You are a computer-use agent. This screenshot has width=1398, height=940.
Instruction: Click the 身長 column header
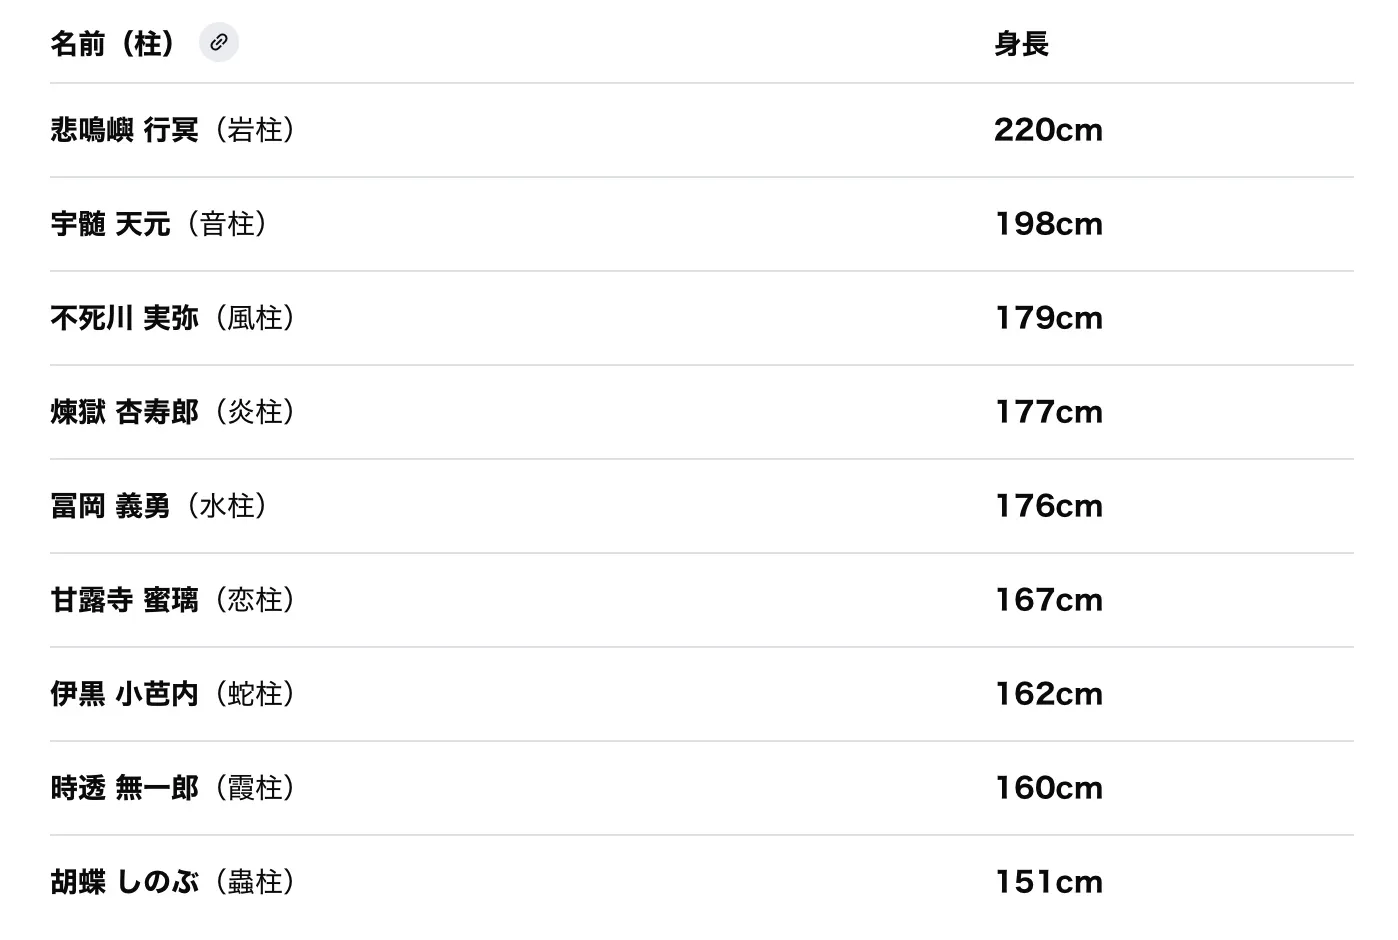point(1021,44)
